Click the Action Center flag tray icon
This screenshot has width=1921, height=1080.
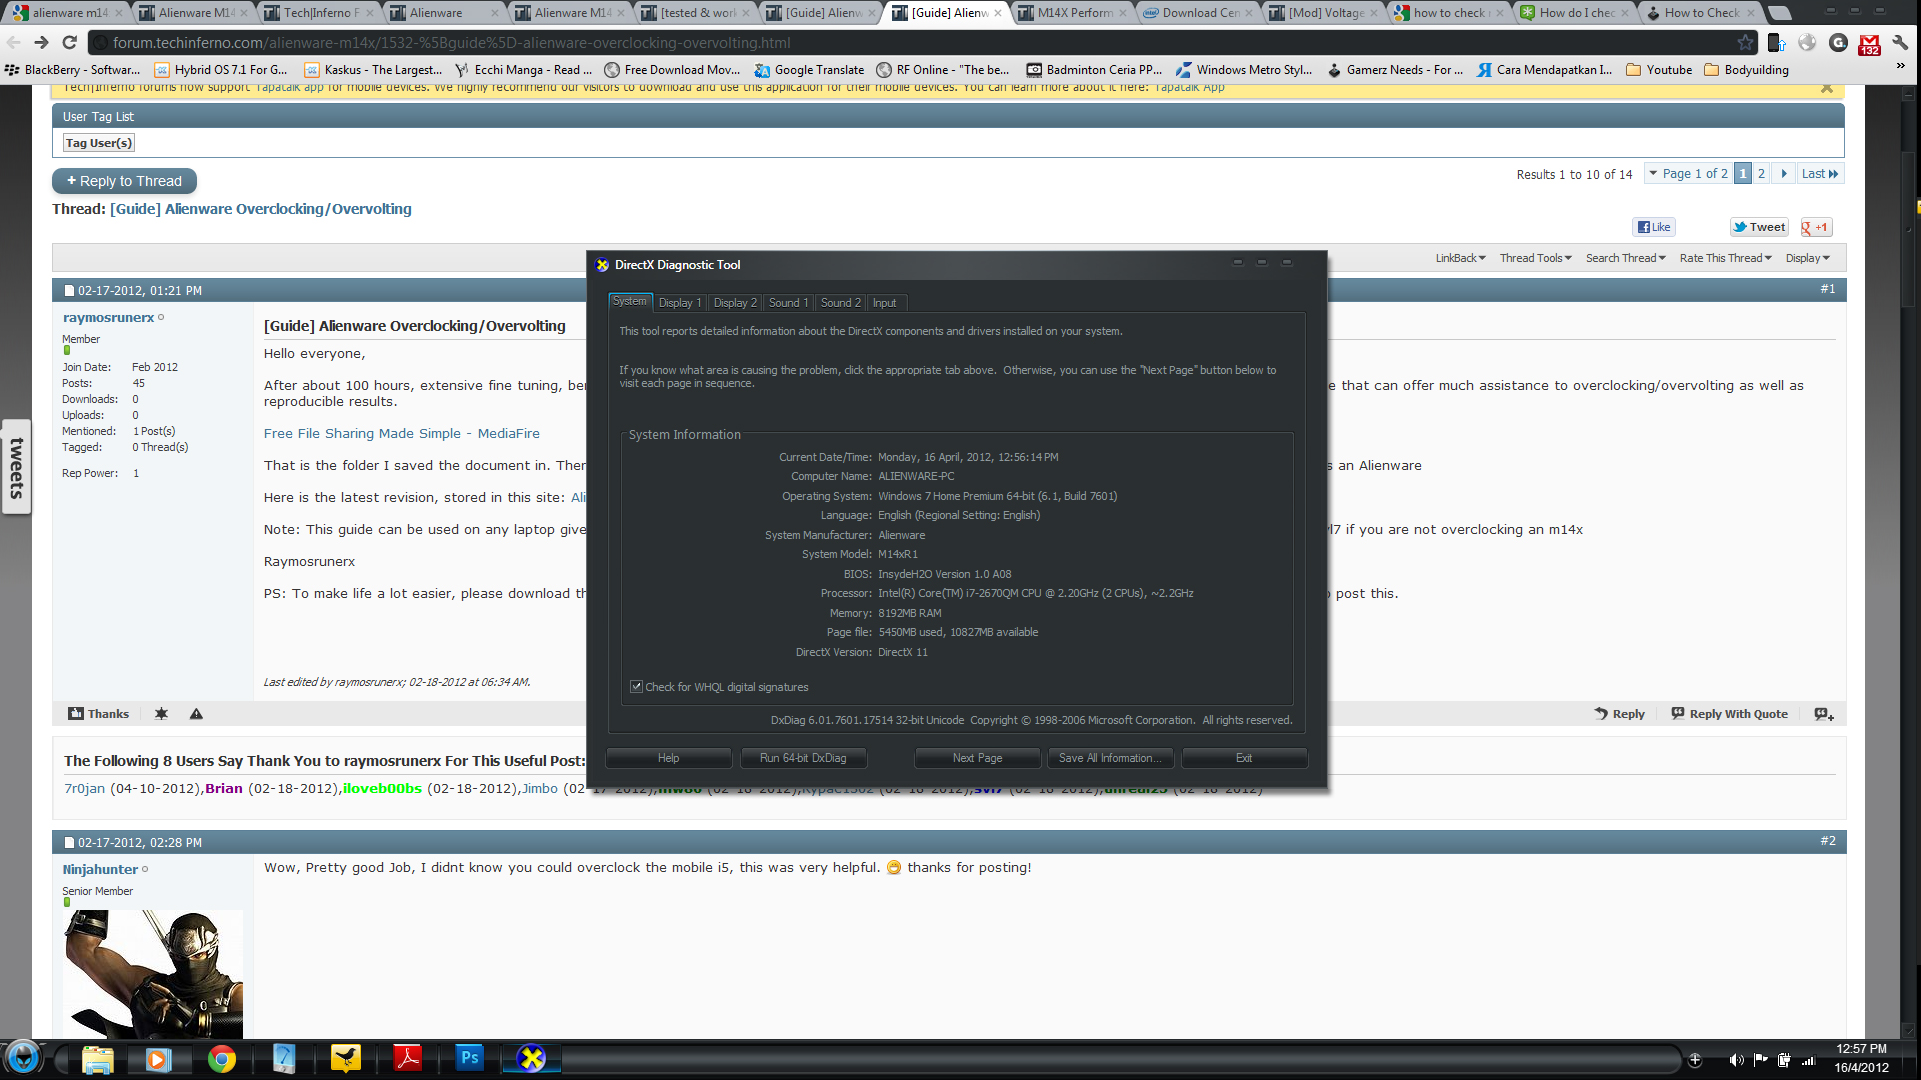[x=1760, y=1060]
